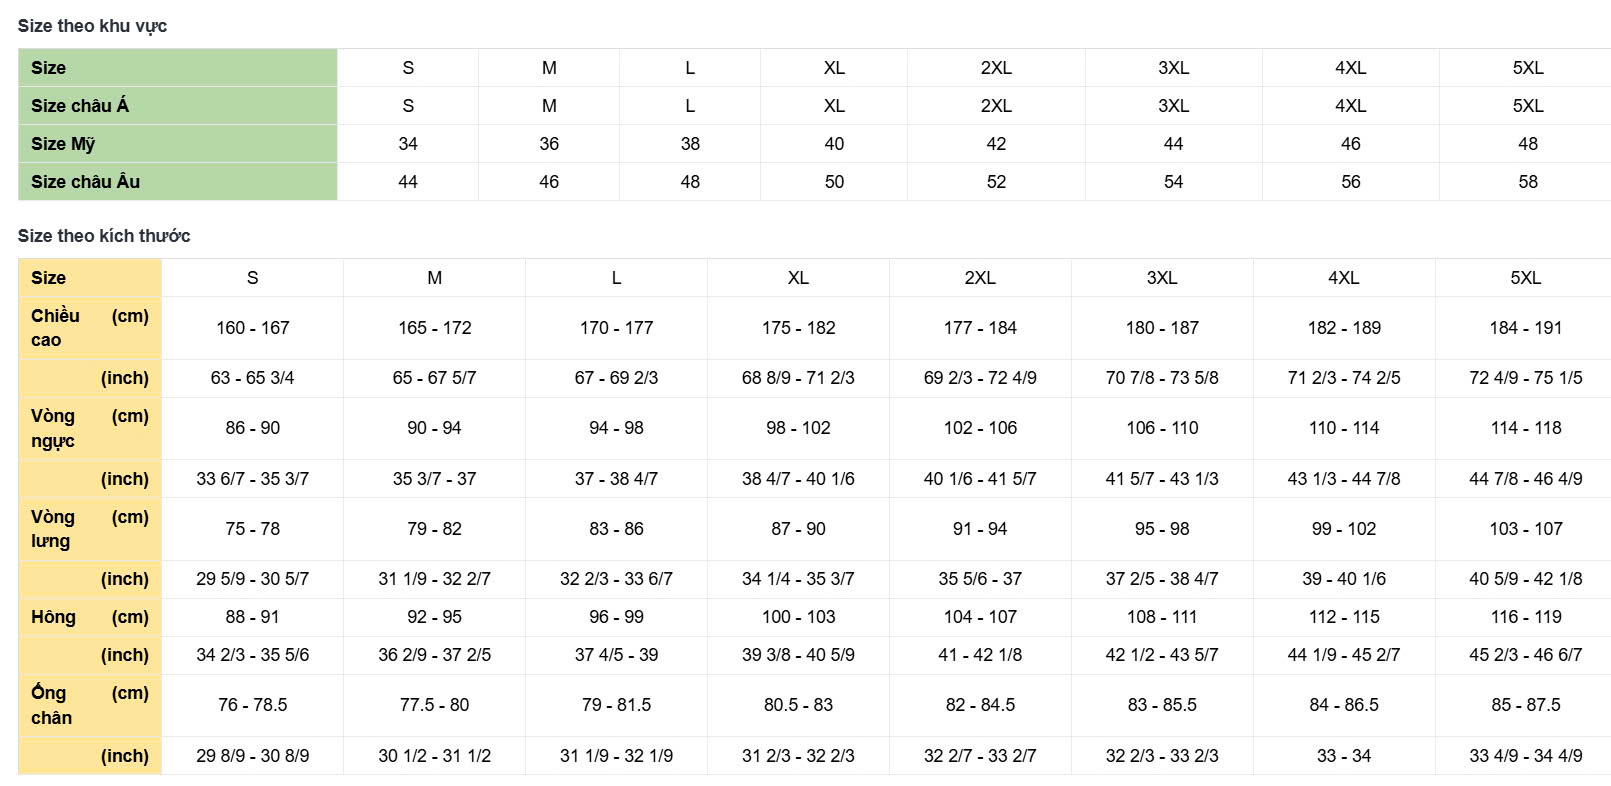Click the hip cell 104 - 107
Viewport: 1611px width, 786px height.
click(x=980, y=617)
